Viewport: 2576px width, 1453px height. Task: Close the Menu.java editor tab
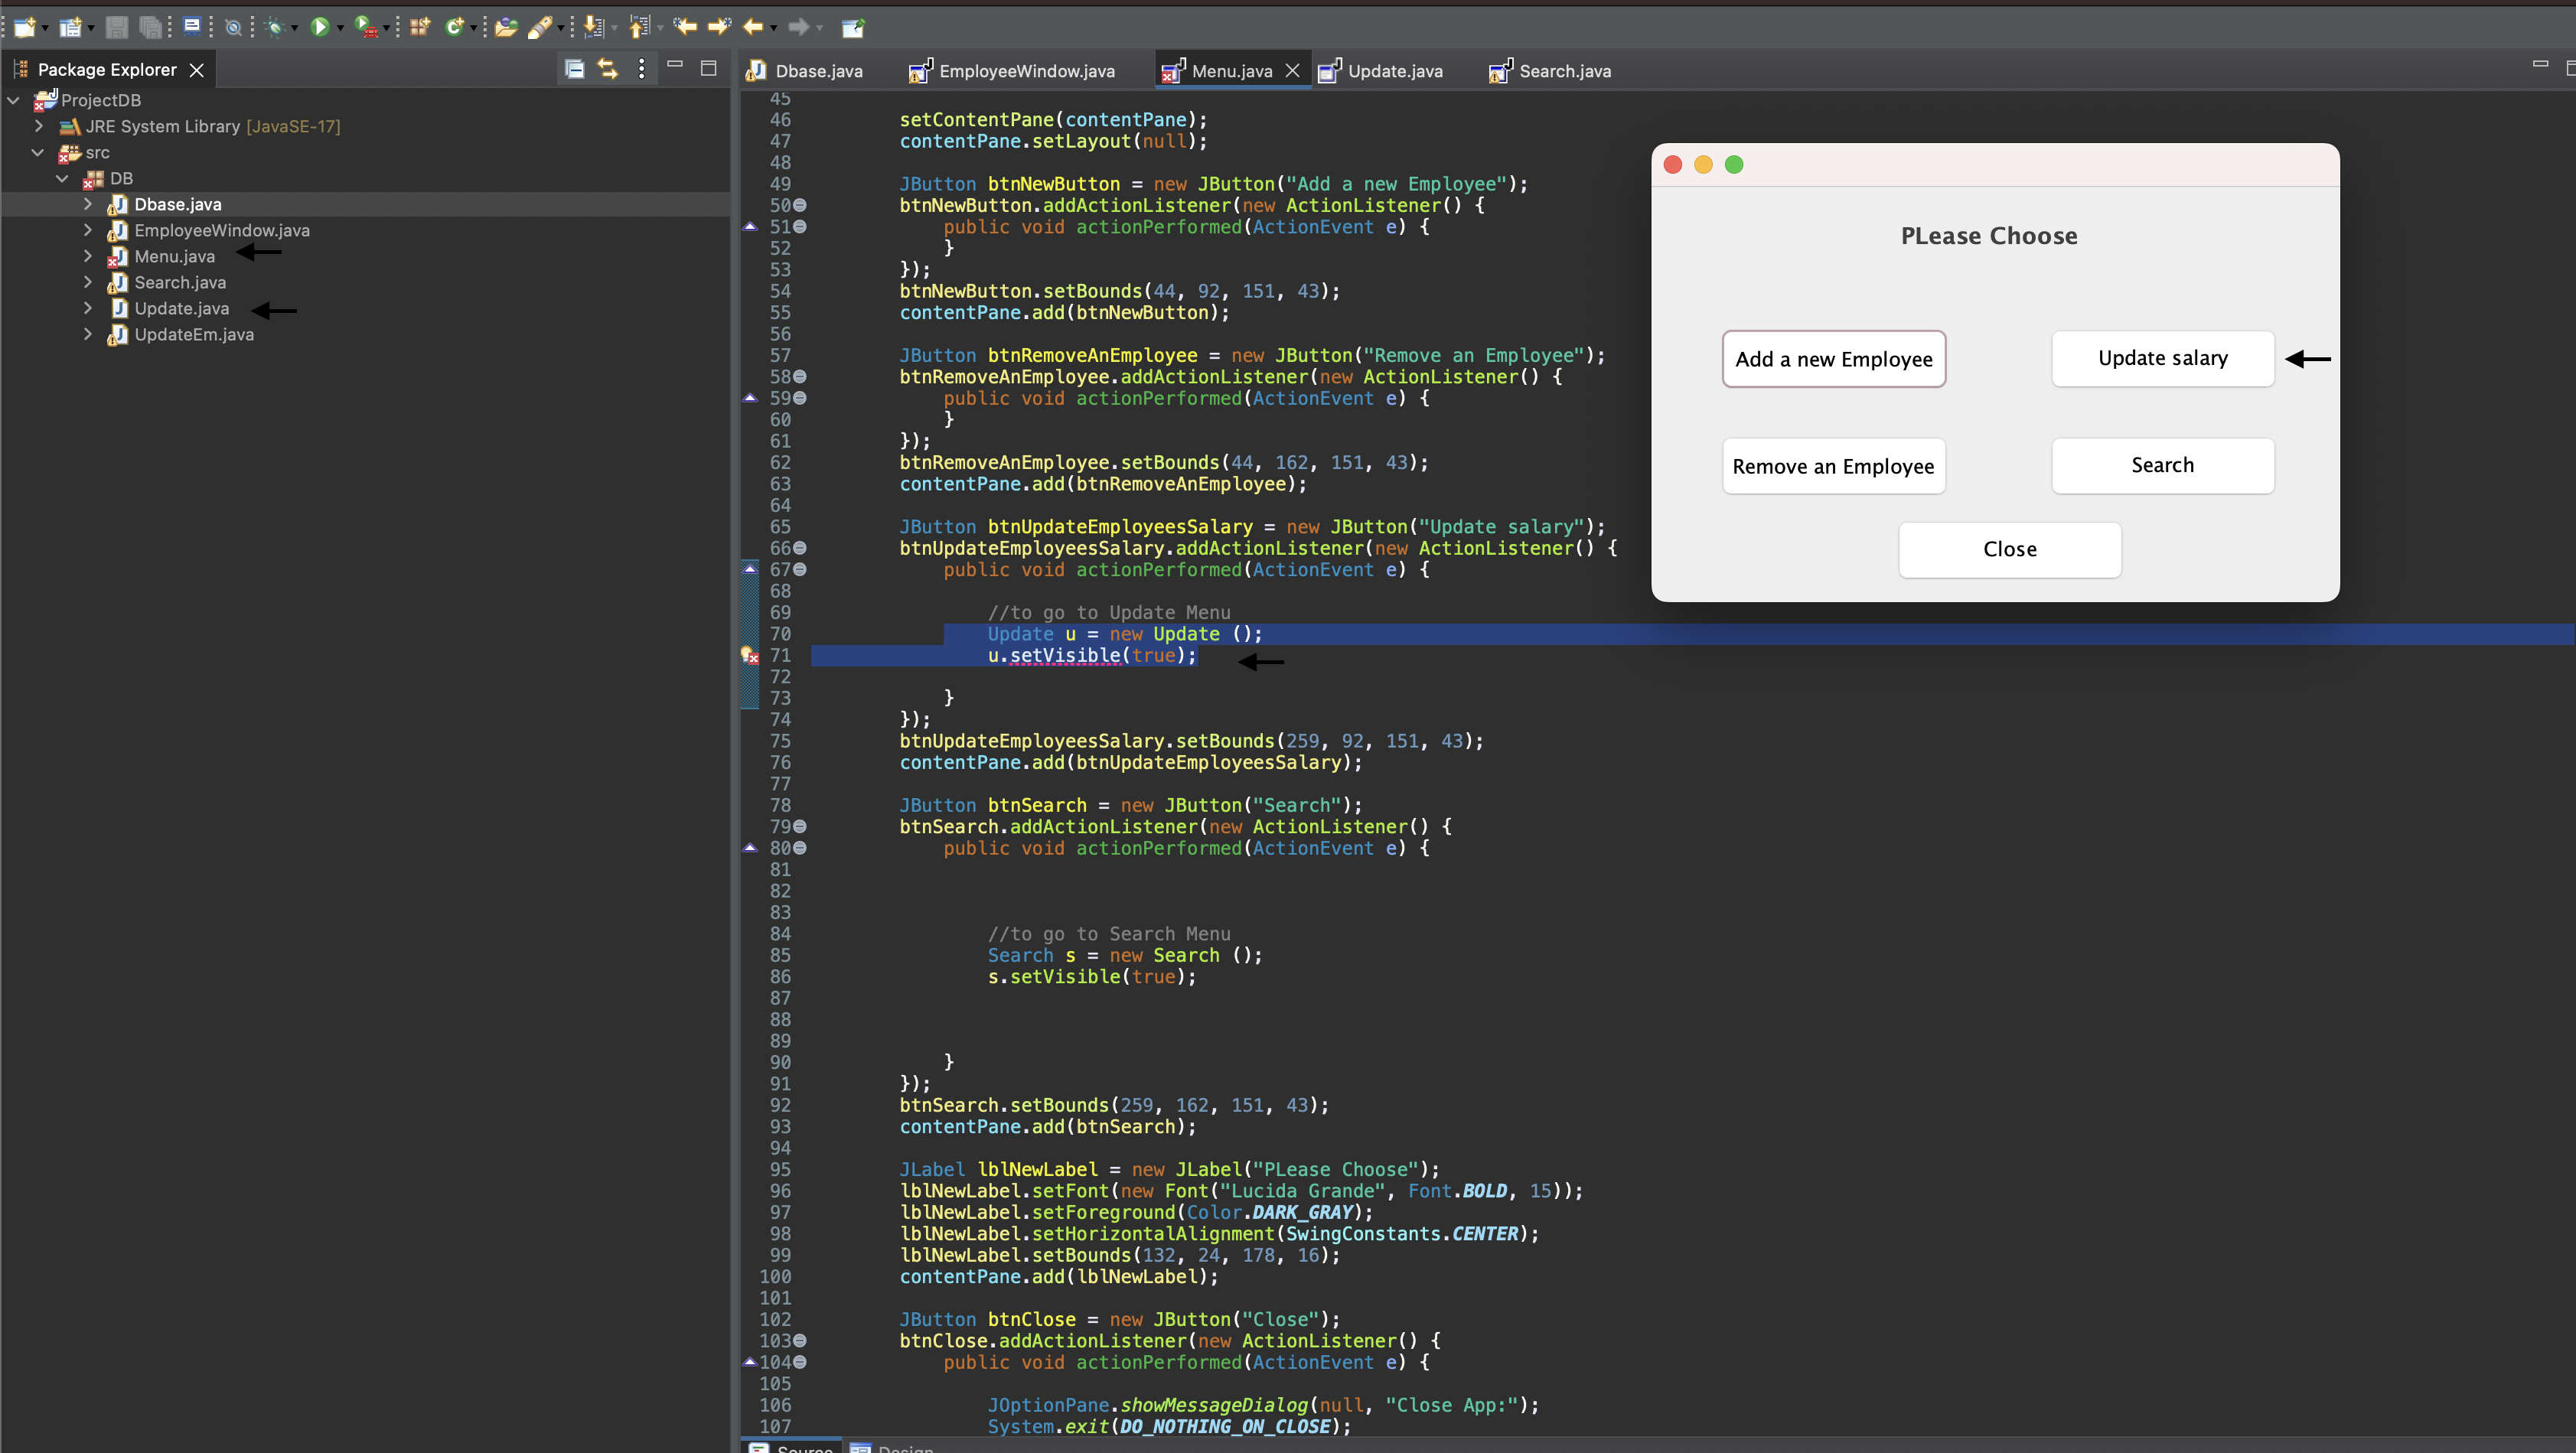point(1293,70)
